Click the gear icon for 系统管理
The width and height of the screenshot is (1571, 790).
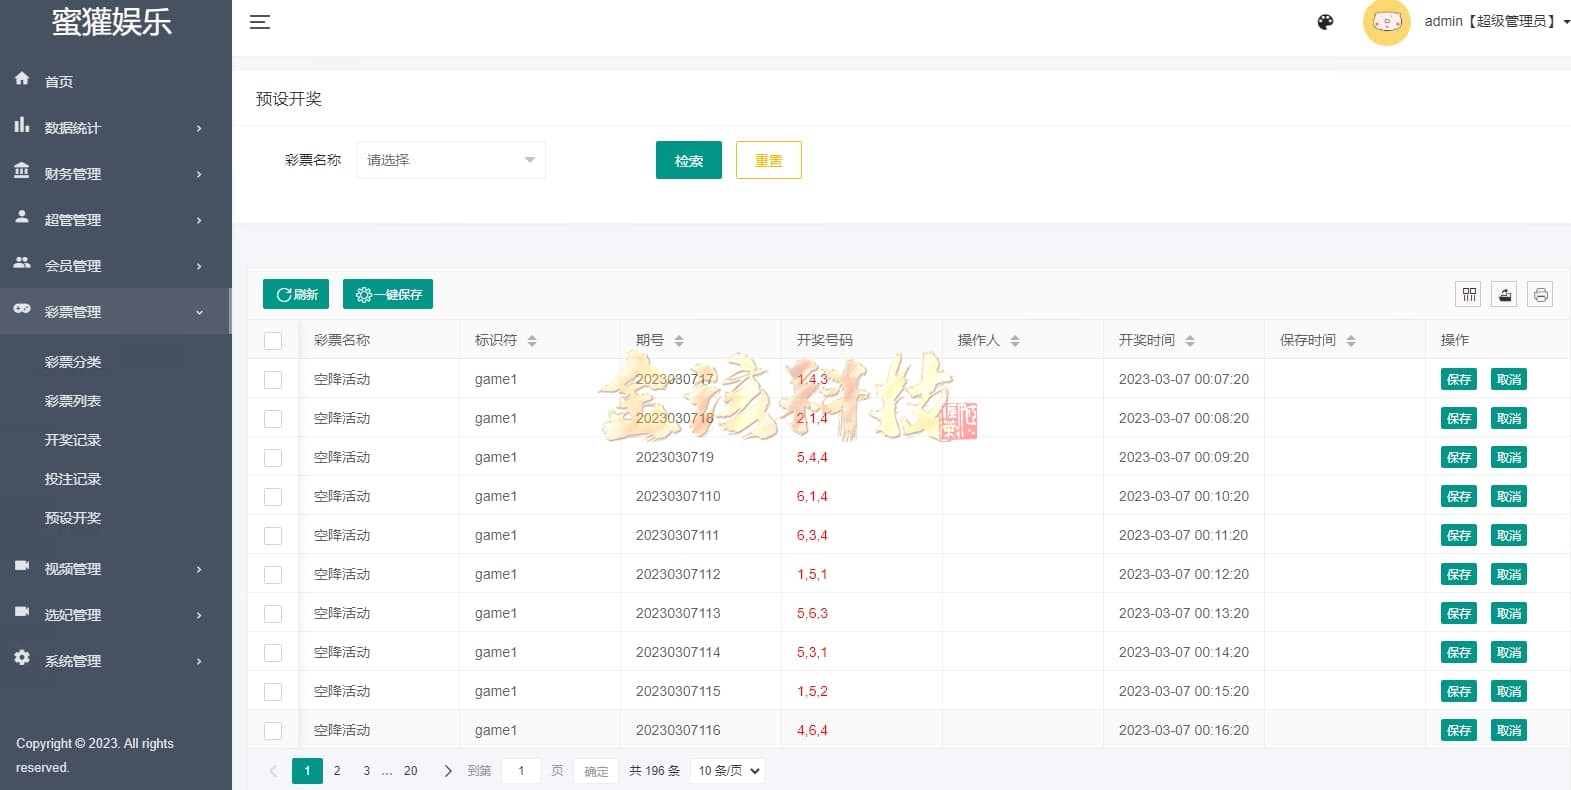pyautogui.click(x=22, y=657)
